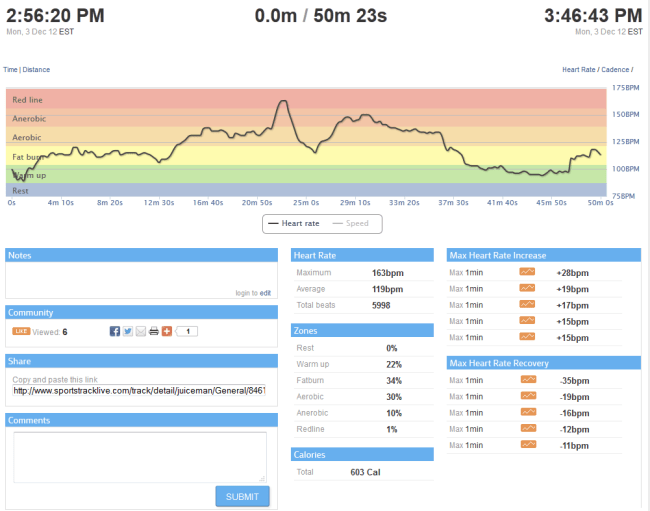This screenshot has height=511, width=650.
Task: Print the page using the printer icon
Action: (x=152, y=331)
